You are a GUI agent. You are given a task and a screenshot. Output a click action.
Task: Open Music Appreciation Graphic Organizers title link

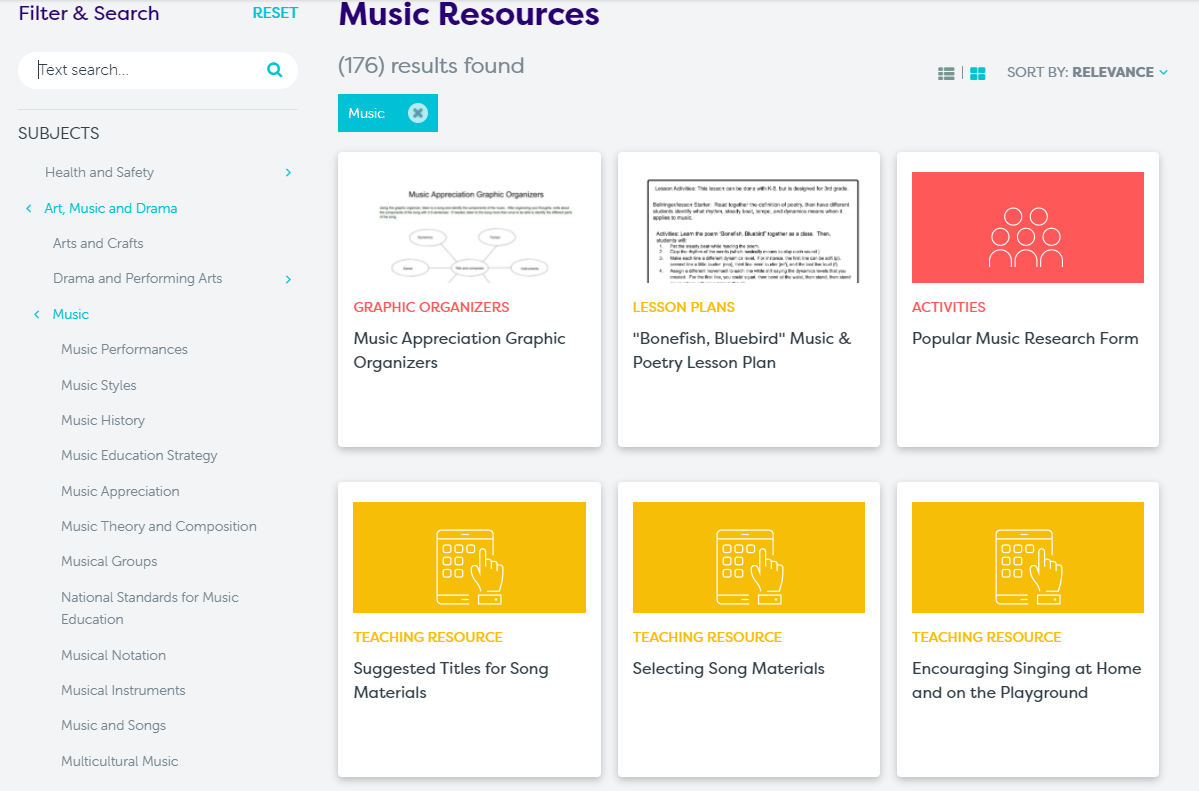459,350
